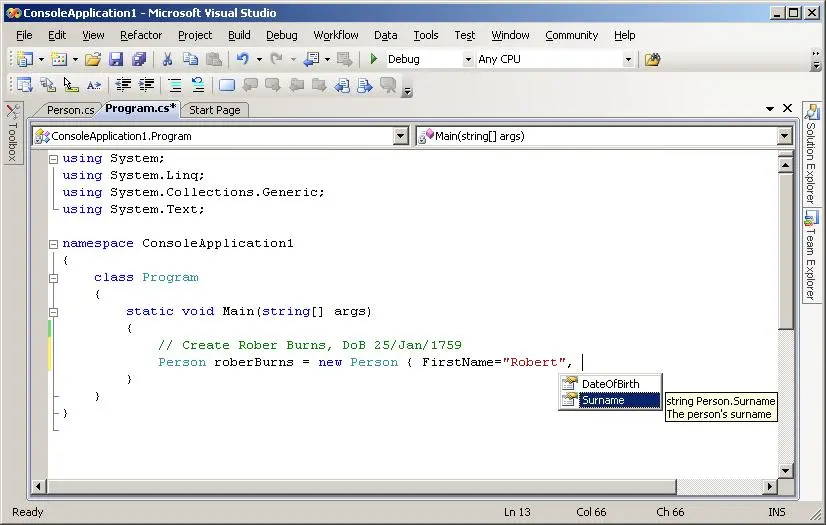Collapse the Main method block
The width and height of the screenshot is (826, 525).
tap(53, 312)
